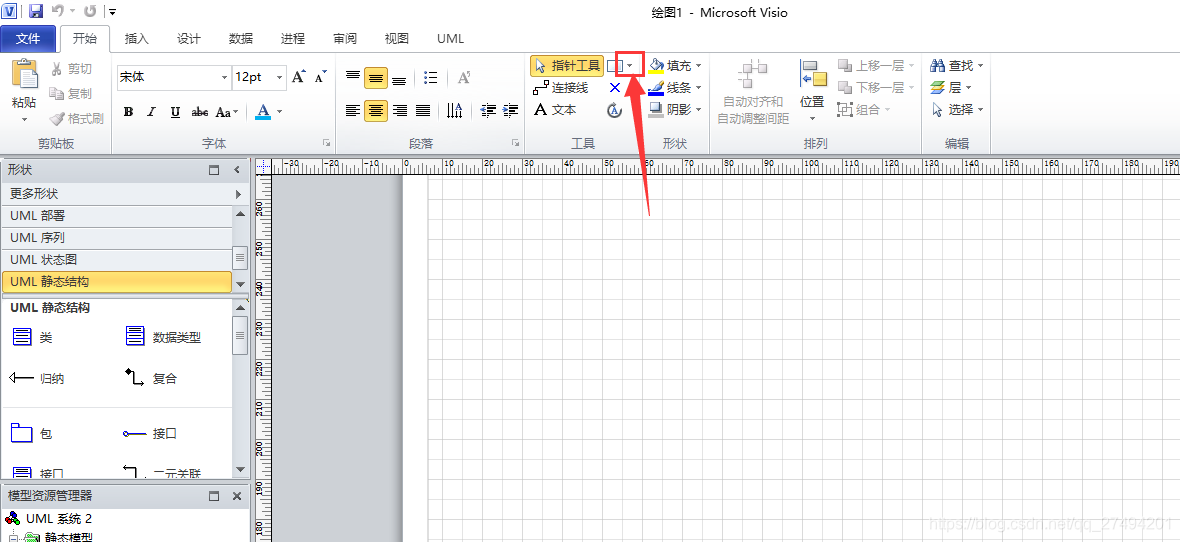Screen dimensions: 1180x542
Task: Collapse the Shapes pane with chevron
Action: 237,170
